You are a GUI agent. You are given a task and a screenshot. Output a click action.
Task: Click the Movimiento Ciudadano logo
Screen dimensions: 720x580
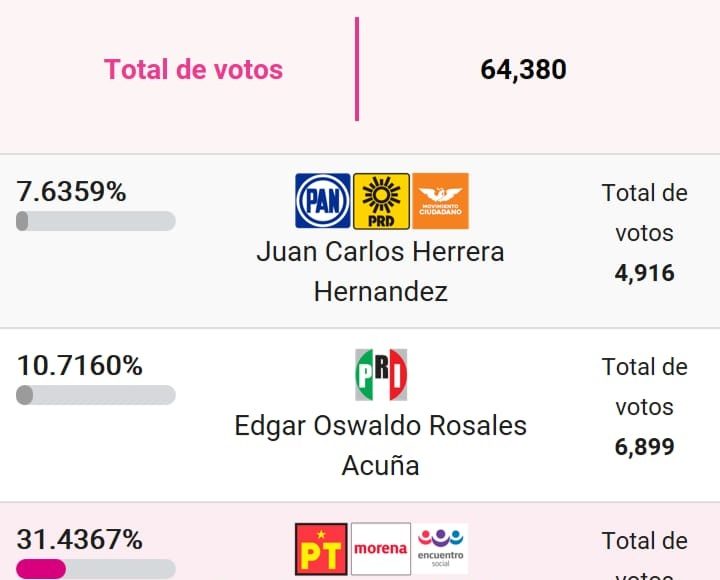(x=440, y=201)
